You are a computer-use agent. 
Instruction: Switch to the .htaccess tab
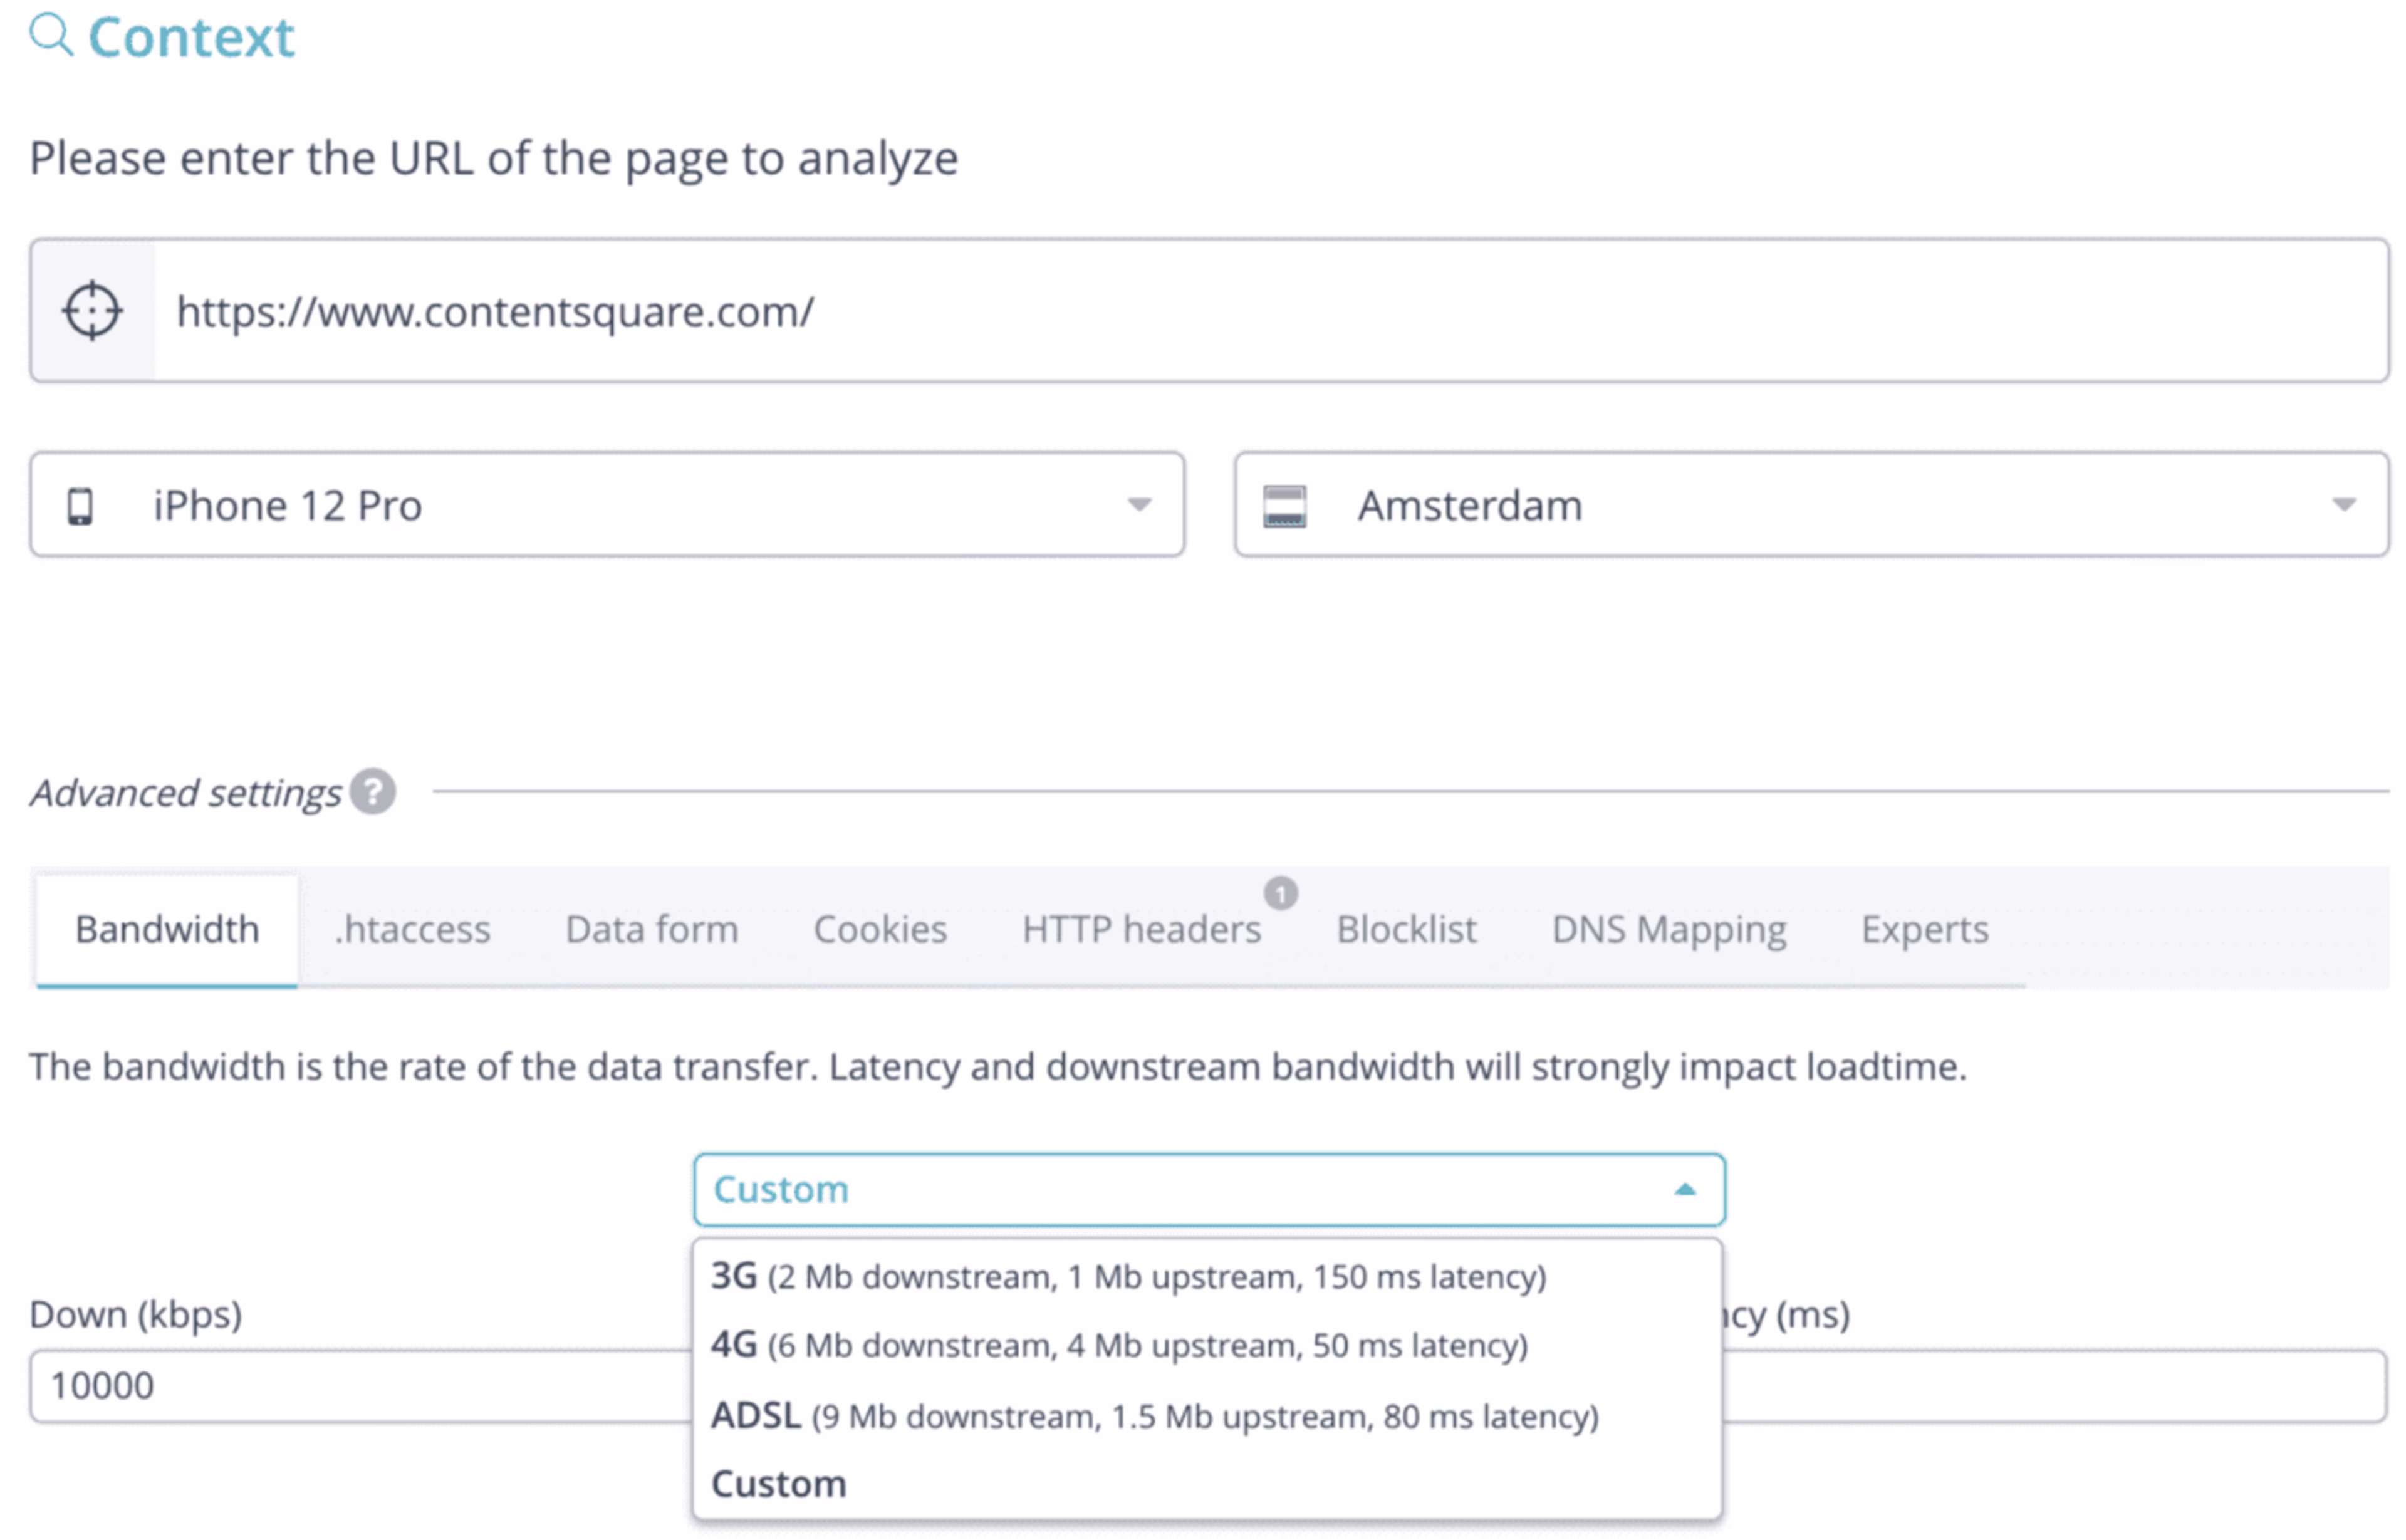(413, 930)
